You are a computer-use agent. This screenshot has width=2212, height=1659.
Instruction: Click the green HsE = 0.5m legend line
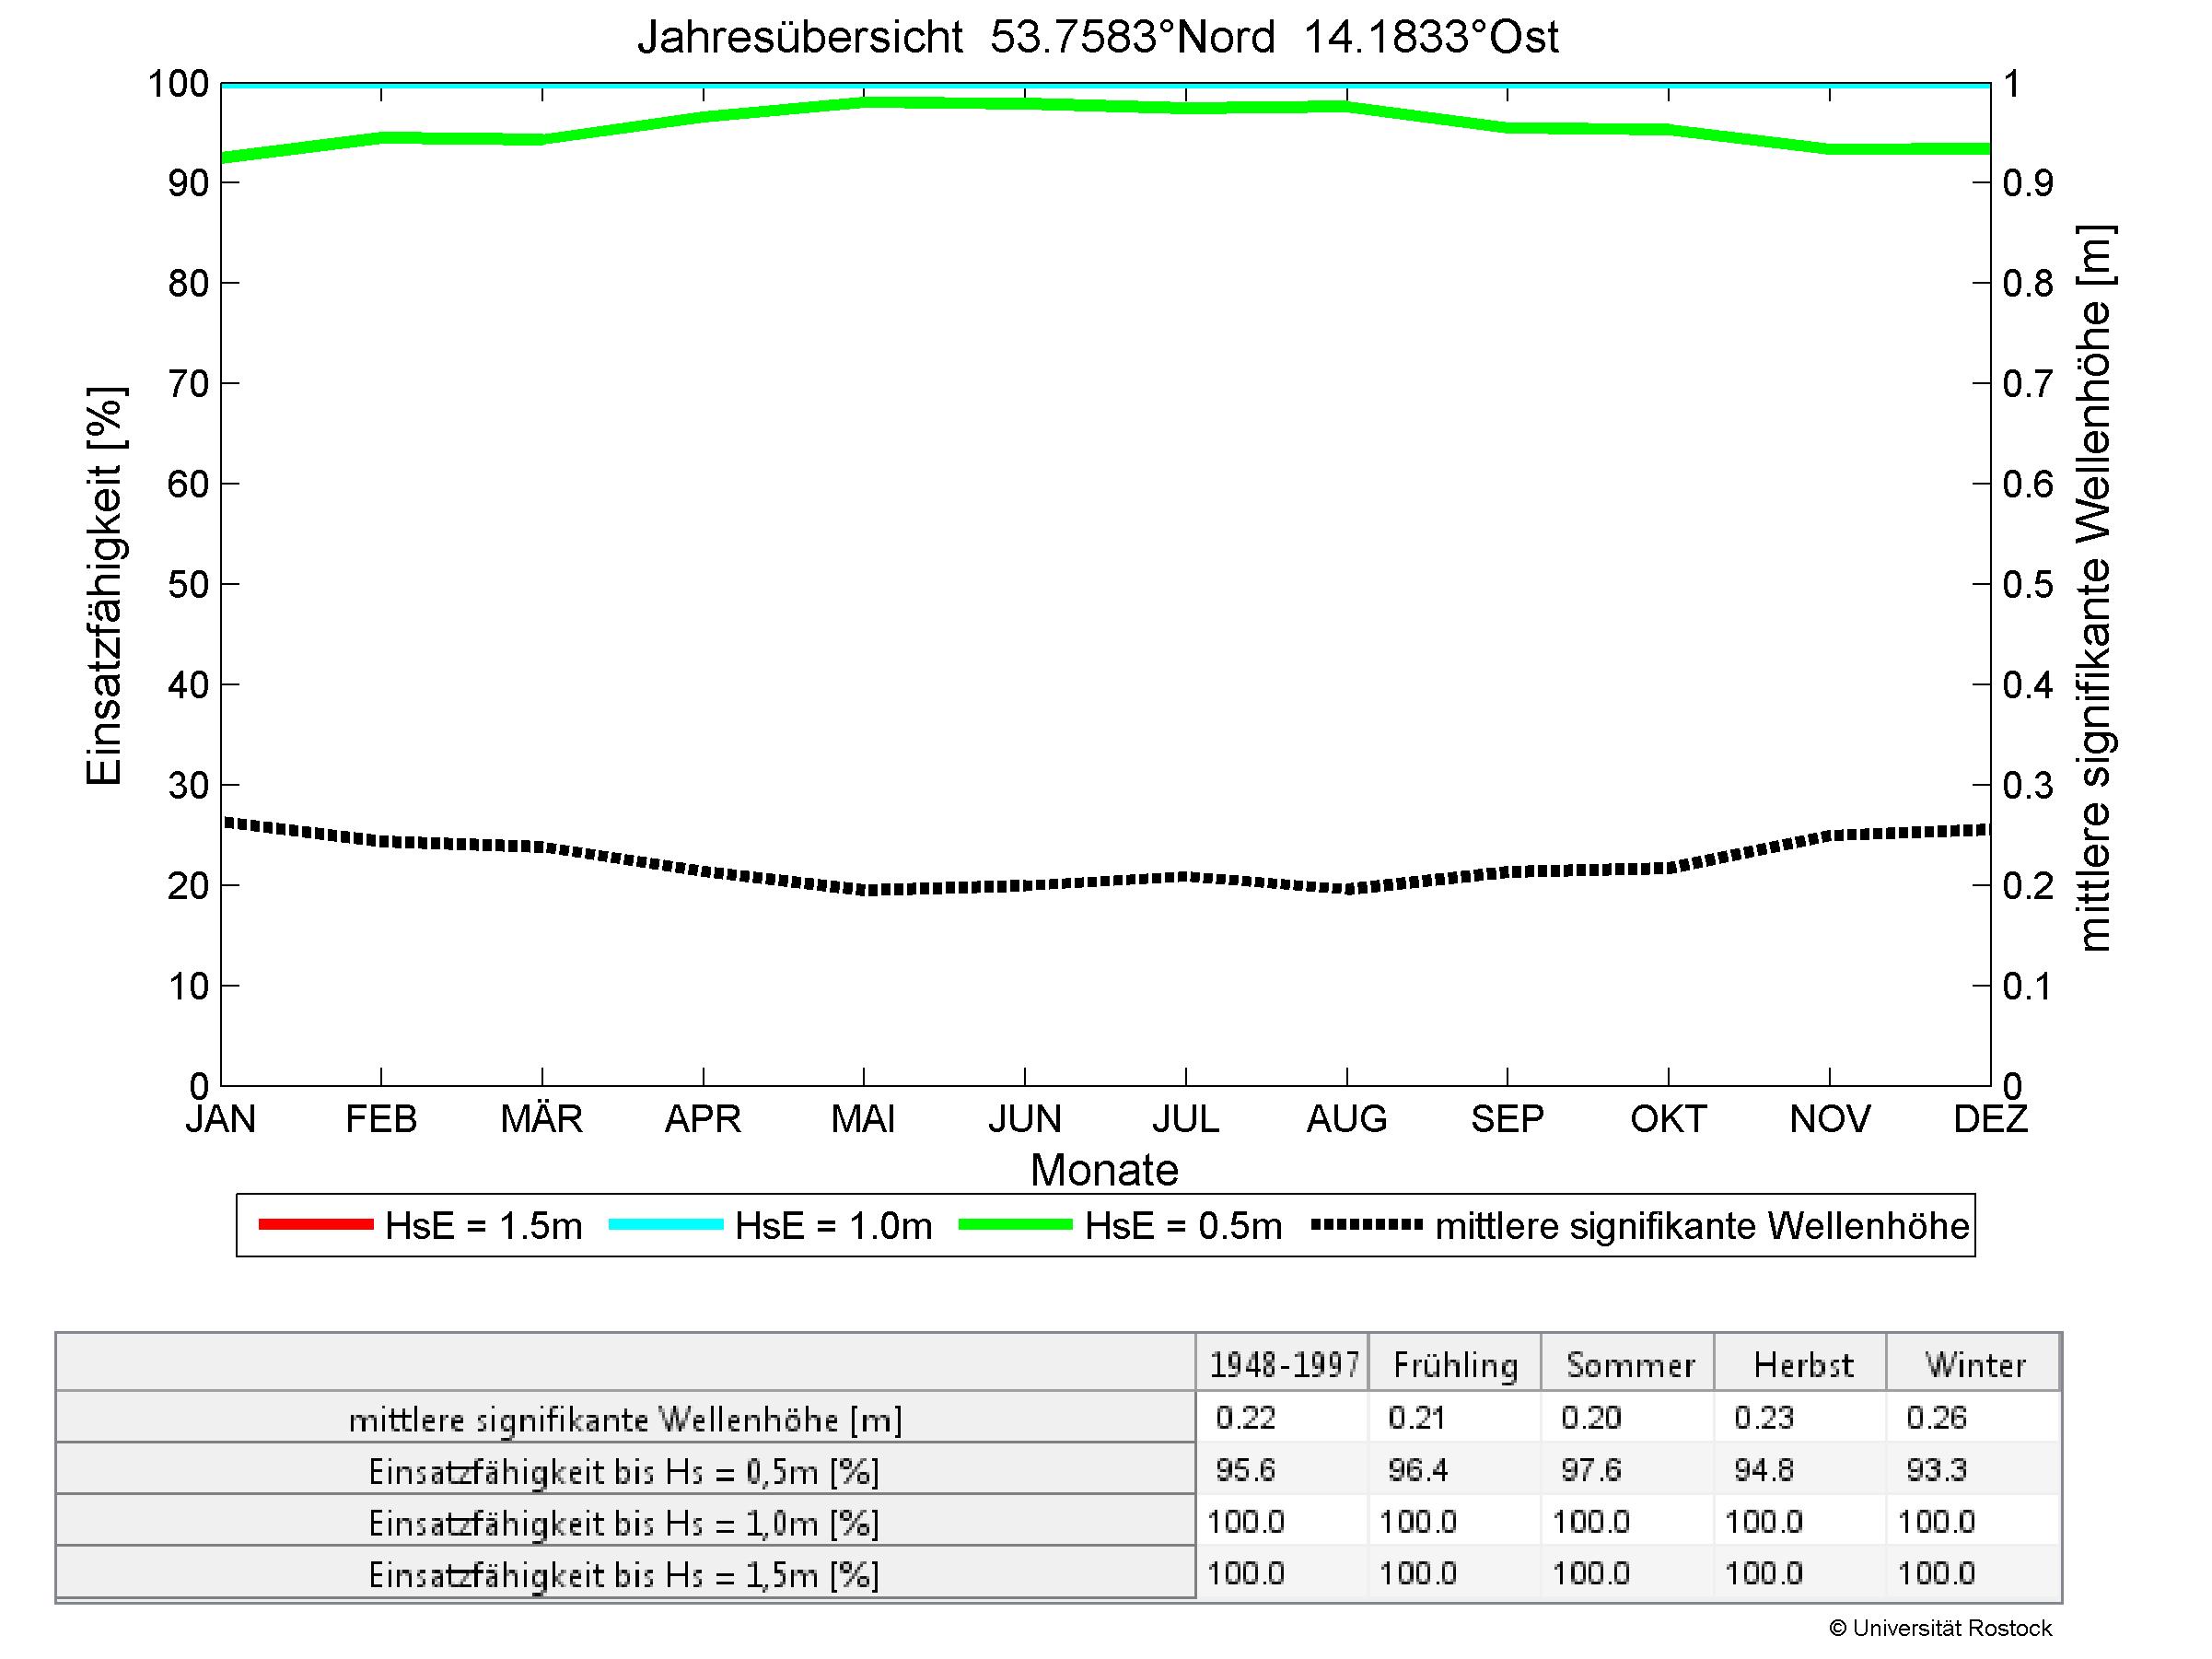1015,1225
